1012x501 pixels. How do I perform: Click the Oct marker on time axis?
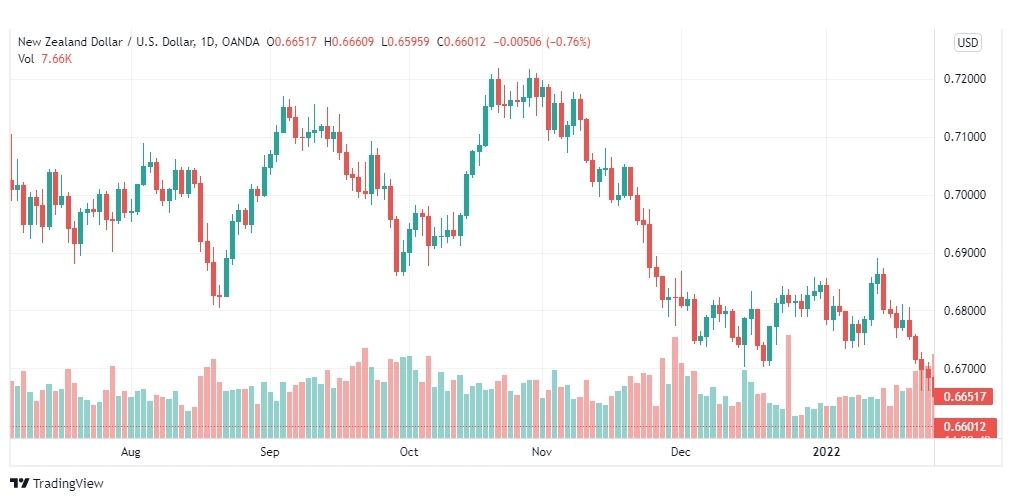point(409,452)
